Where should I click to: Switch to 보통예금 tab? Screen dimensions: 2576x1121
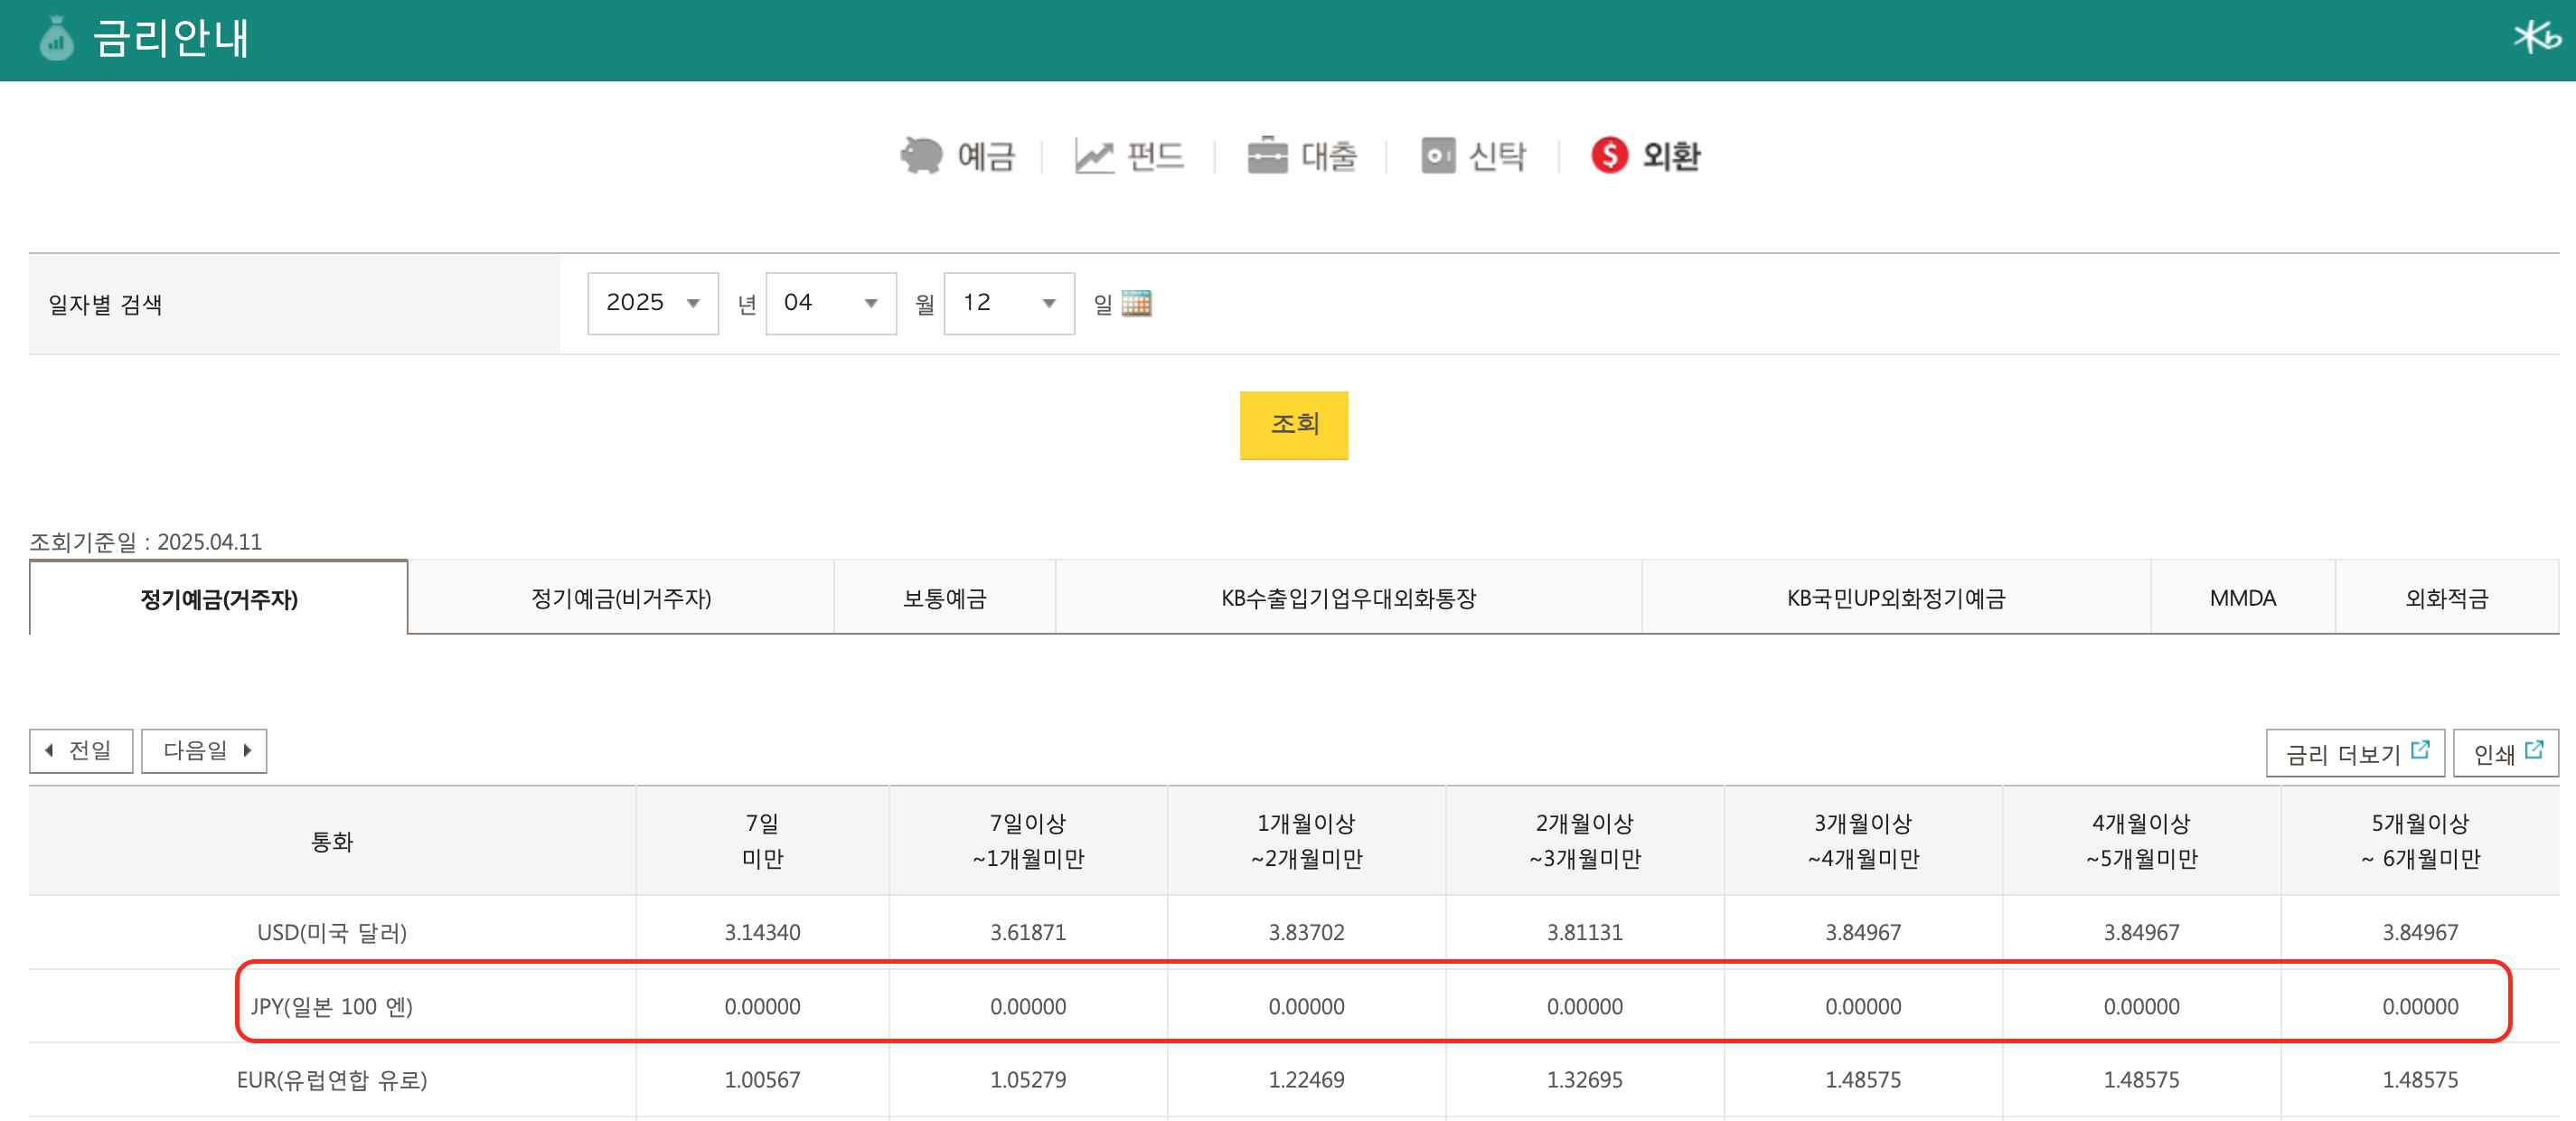pyautogui.click(x=944, y=598)
